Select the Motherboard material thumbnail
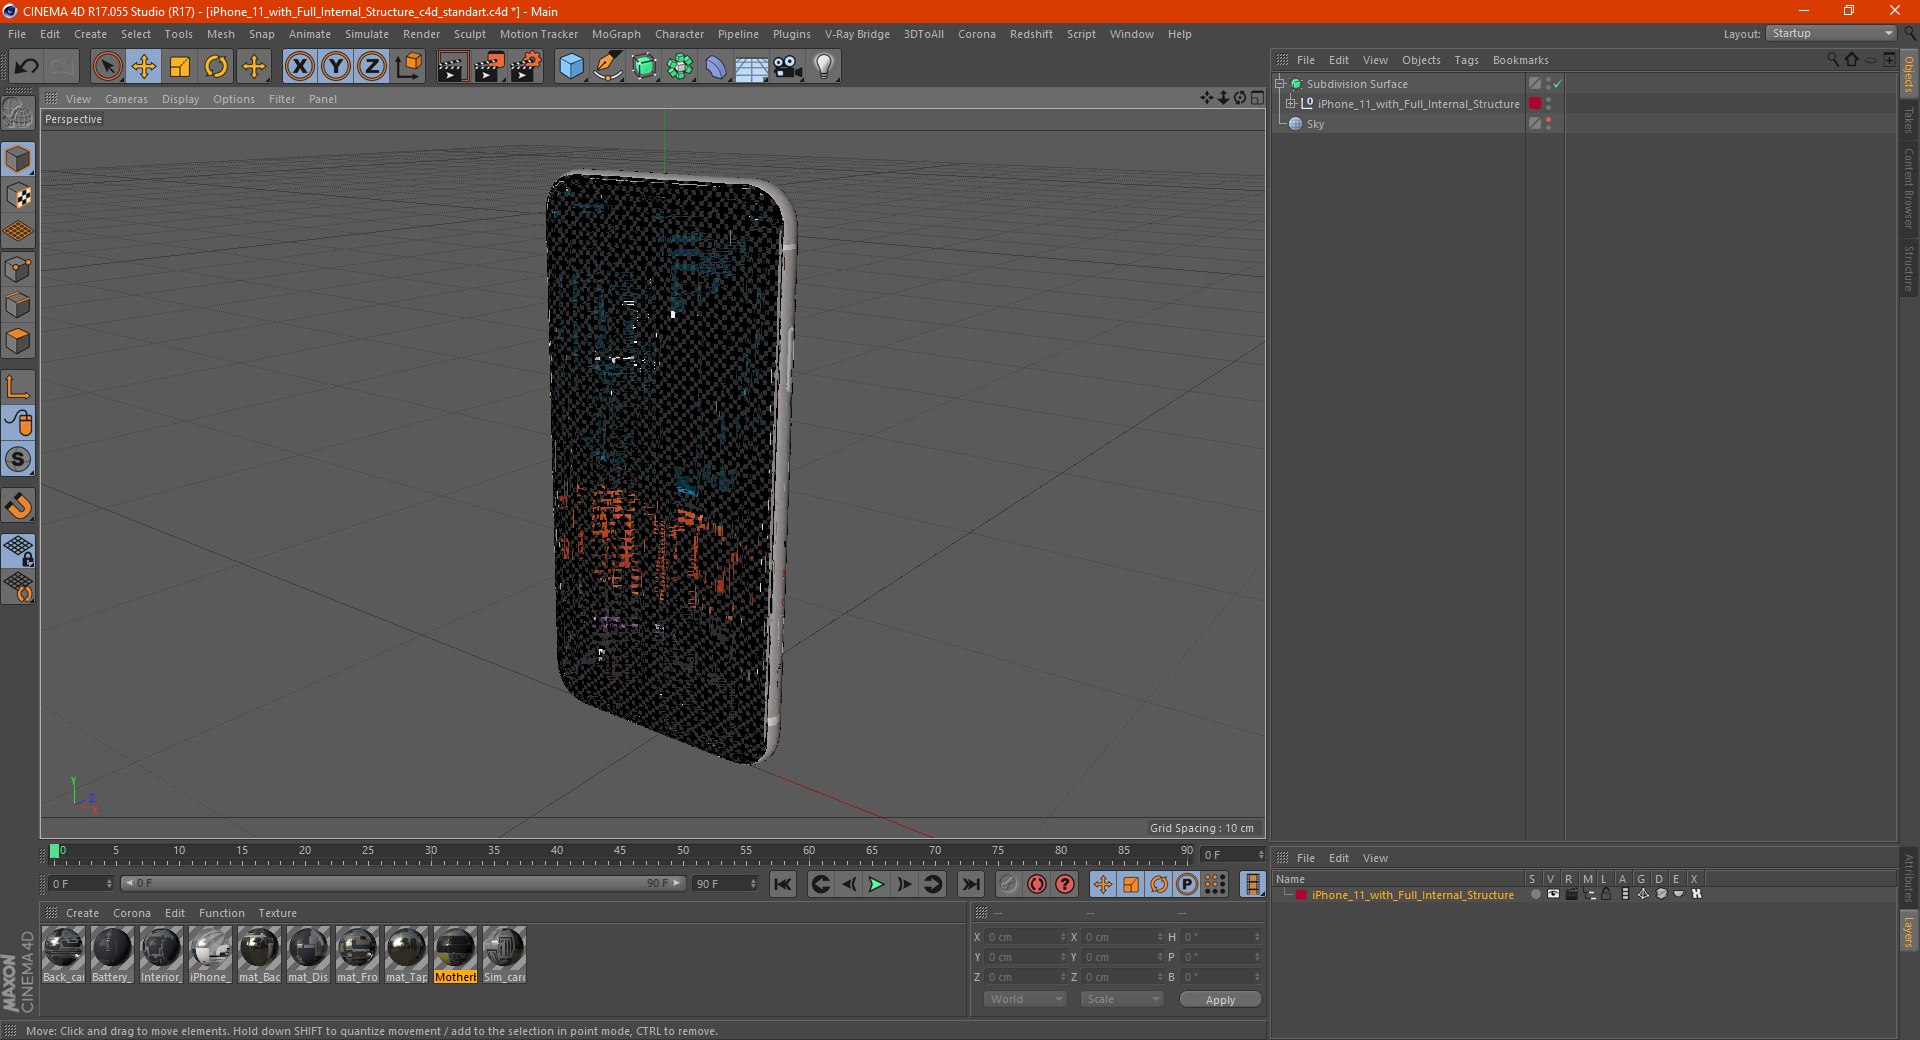 point(455,955)
